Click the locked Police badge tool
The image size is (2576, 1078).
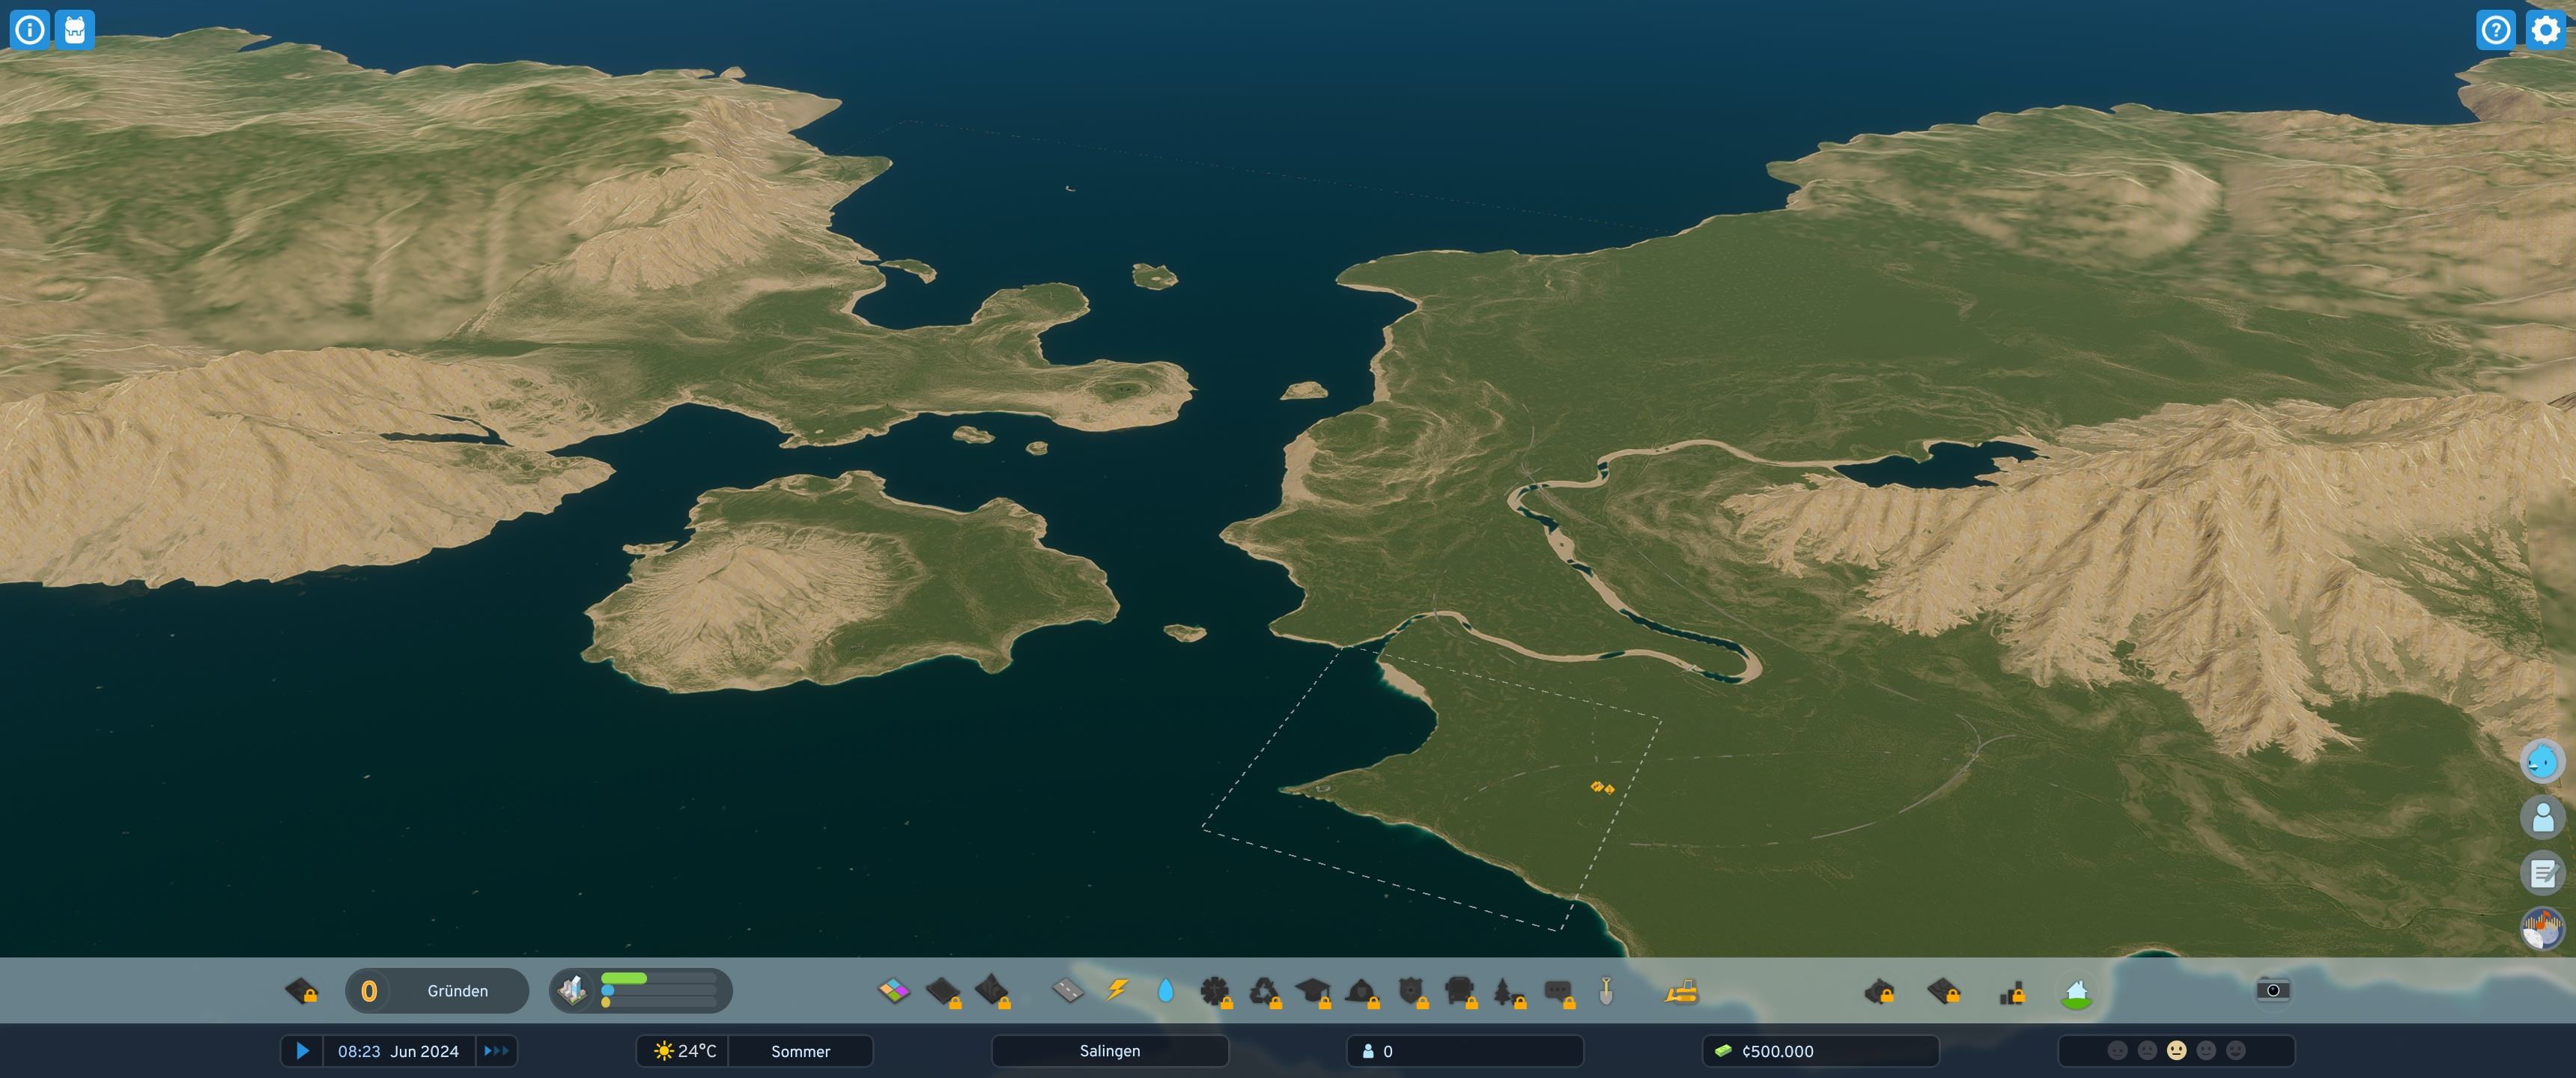coord(1412,991)
